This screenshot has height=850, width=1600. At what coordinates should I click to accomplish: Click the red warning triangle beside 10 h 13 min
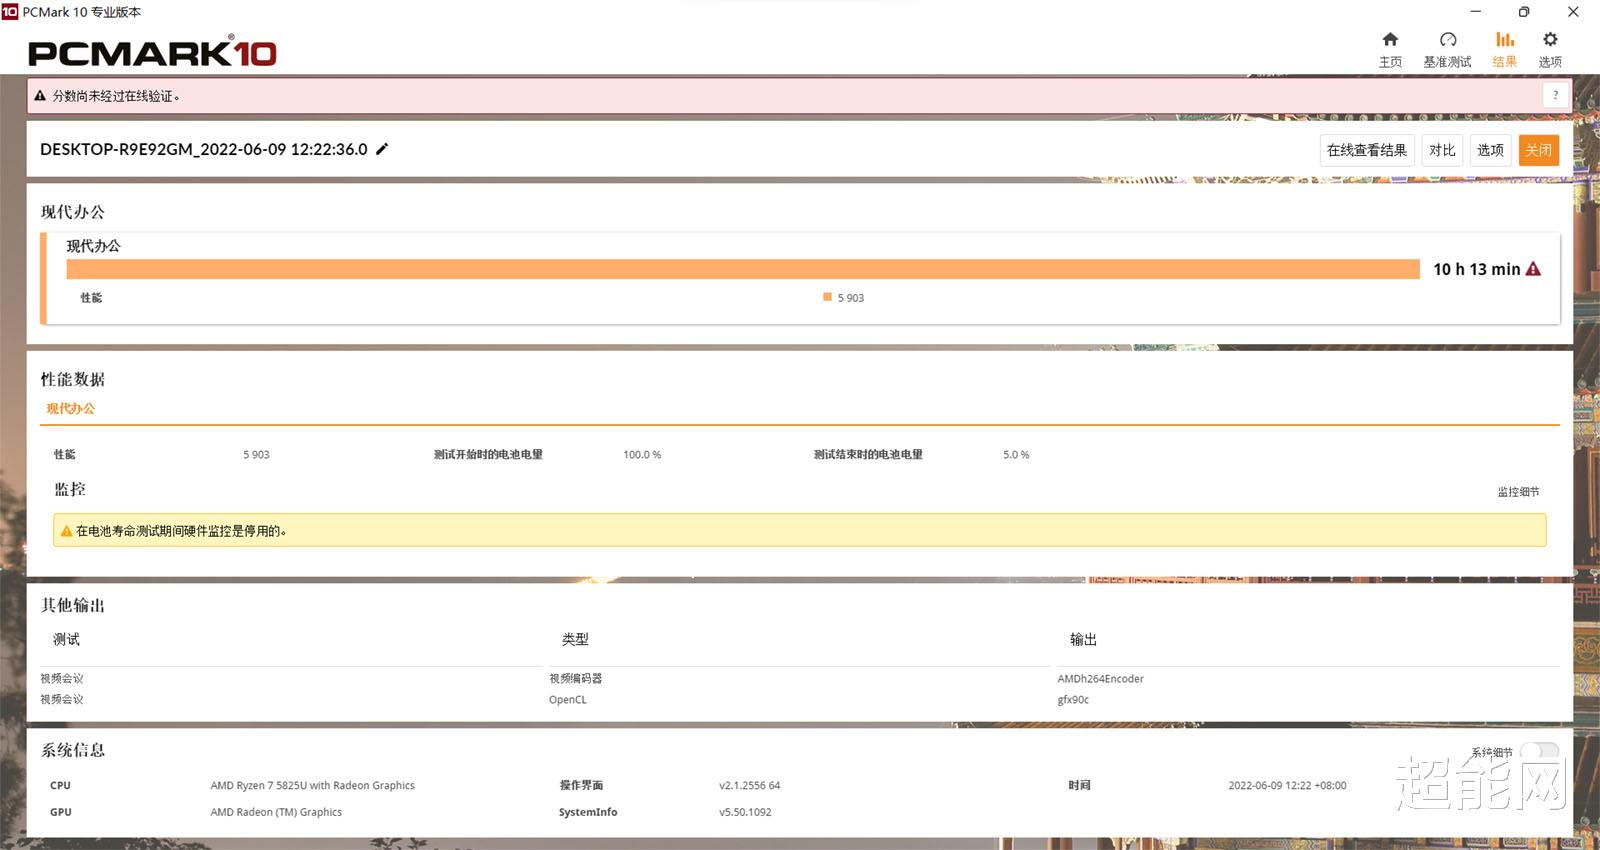tap(1533, 269)
